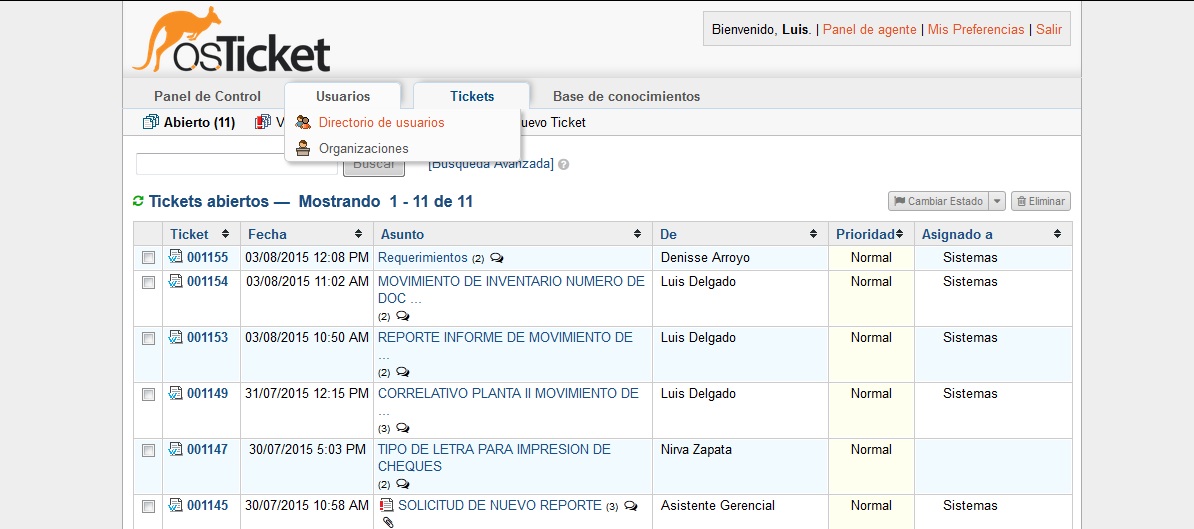Click conversation bubble under TIPO DE LETRA subject
The width and height of the screenshot is (1194, 529).
tap(403, 484)
